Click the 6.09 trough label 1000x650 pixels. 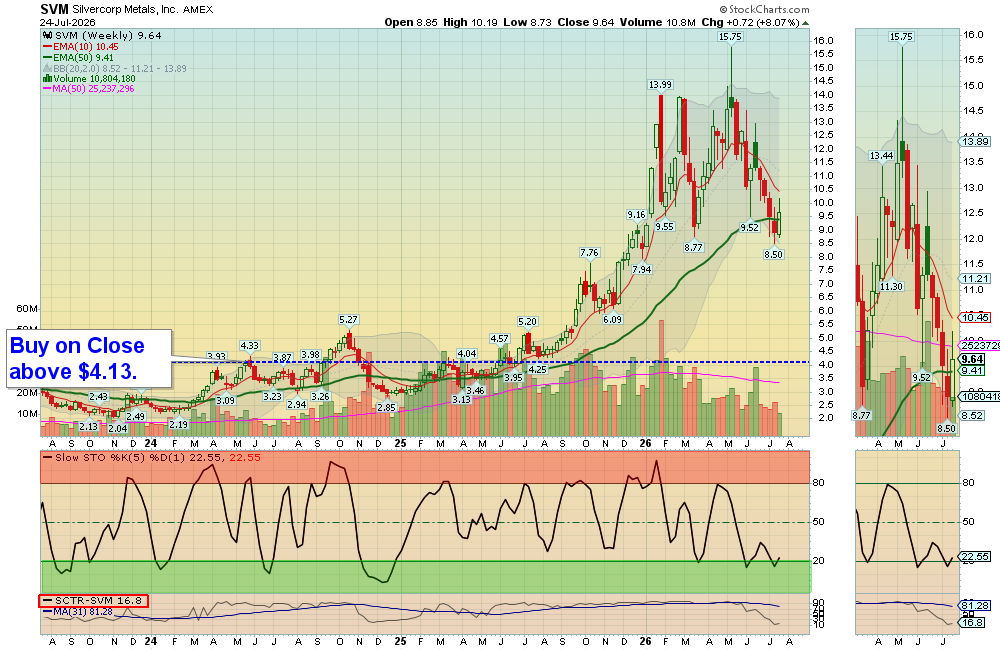612,320
